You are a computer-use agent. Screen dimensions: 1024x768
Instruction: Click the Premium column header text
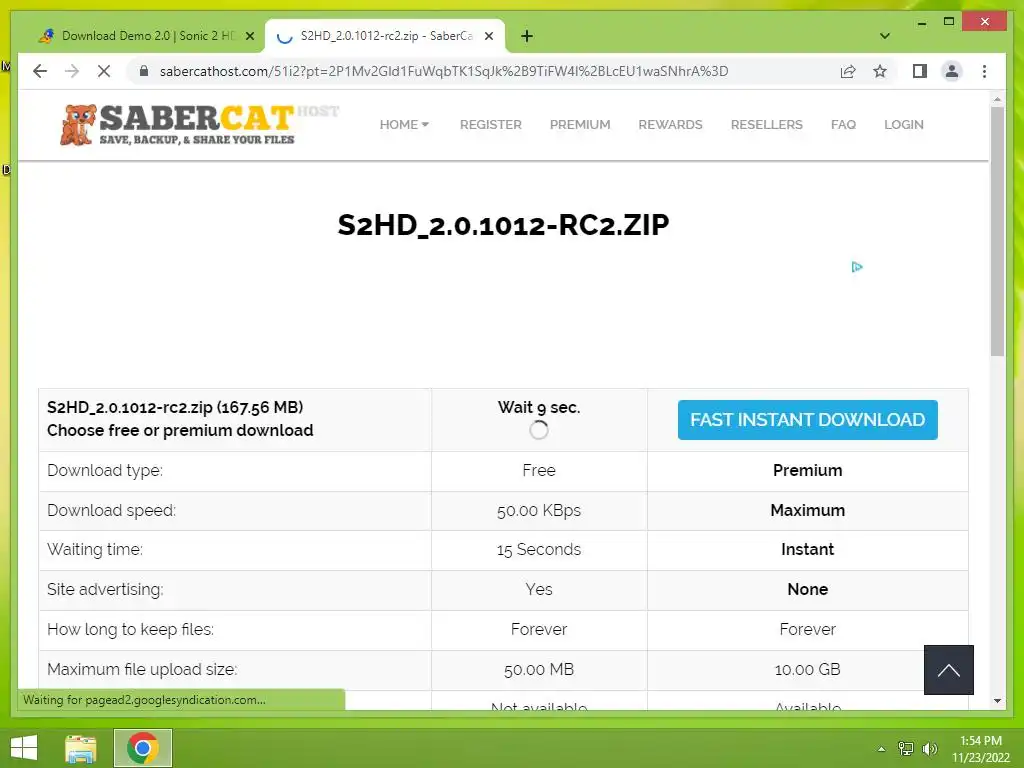pos(807,470)
